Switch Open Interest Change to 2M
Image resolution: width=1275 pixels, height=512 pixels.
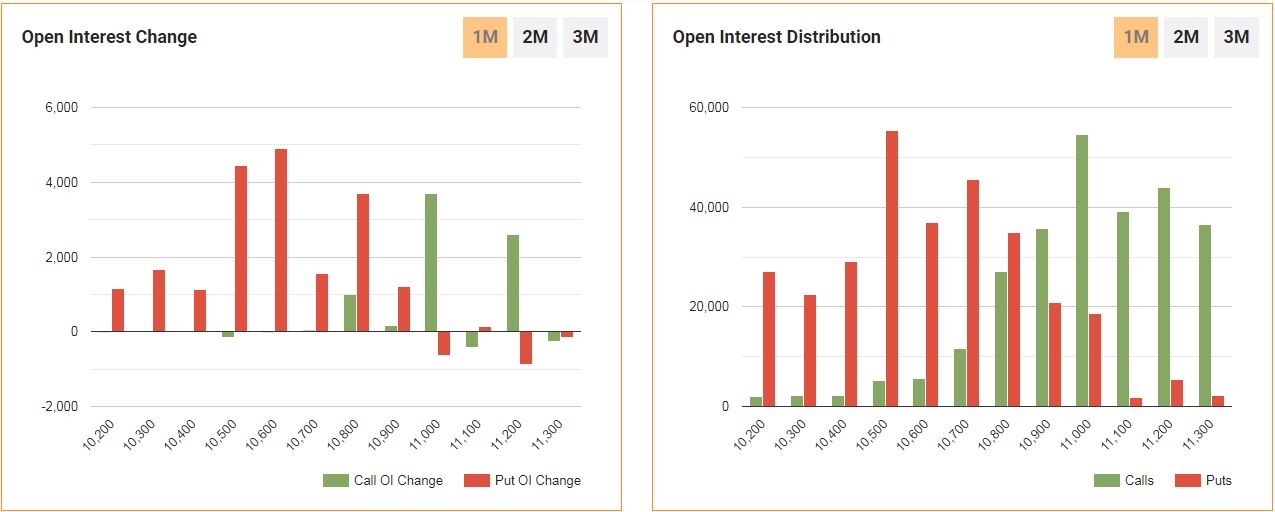[535, 38]
